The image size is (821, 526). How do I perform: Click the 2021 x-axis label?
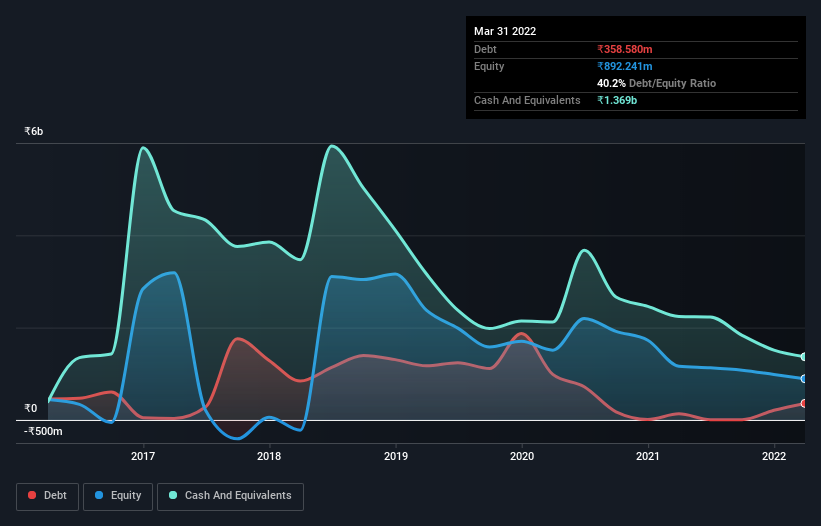(648, 456)
